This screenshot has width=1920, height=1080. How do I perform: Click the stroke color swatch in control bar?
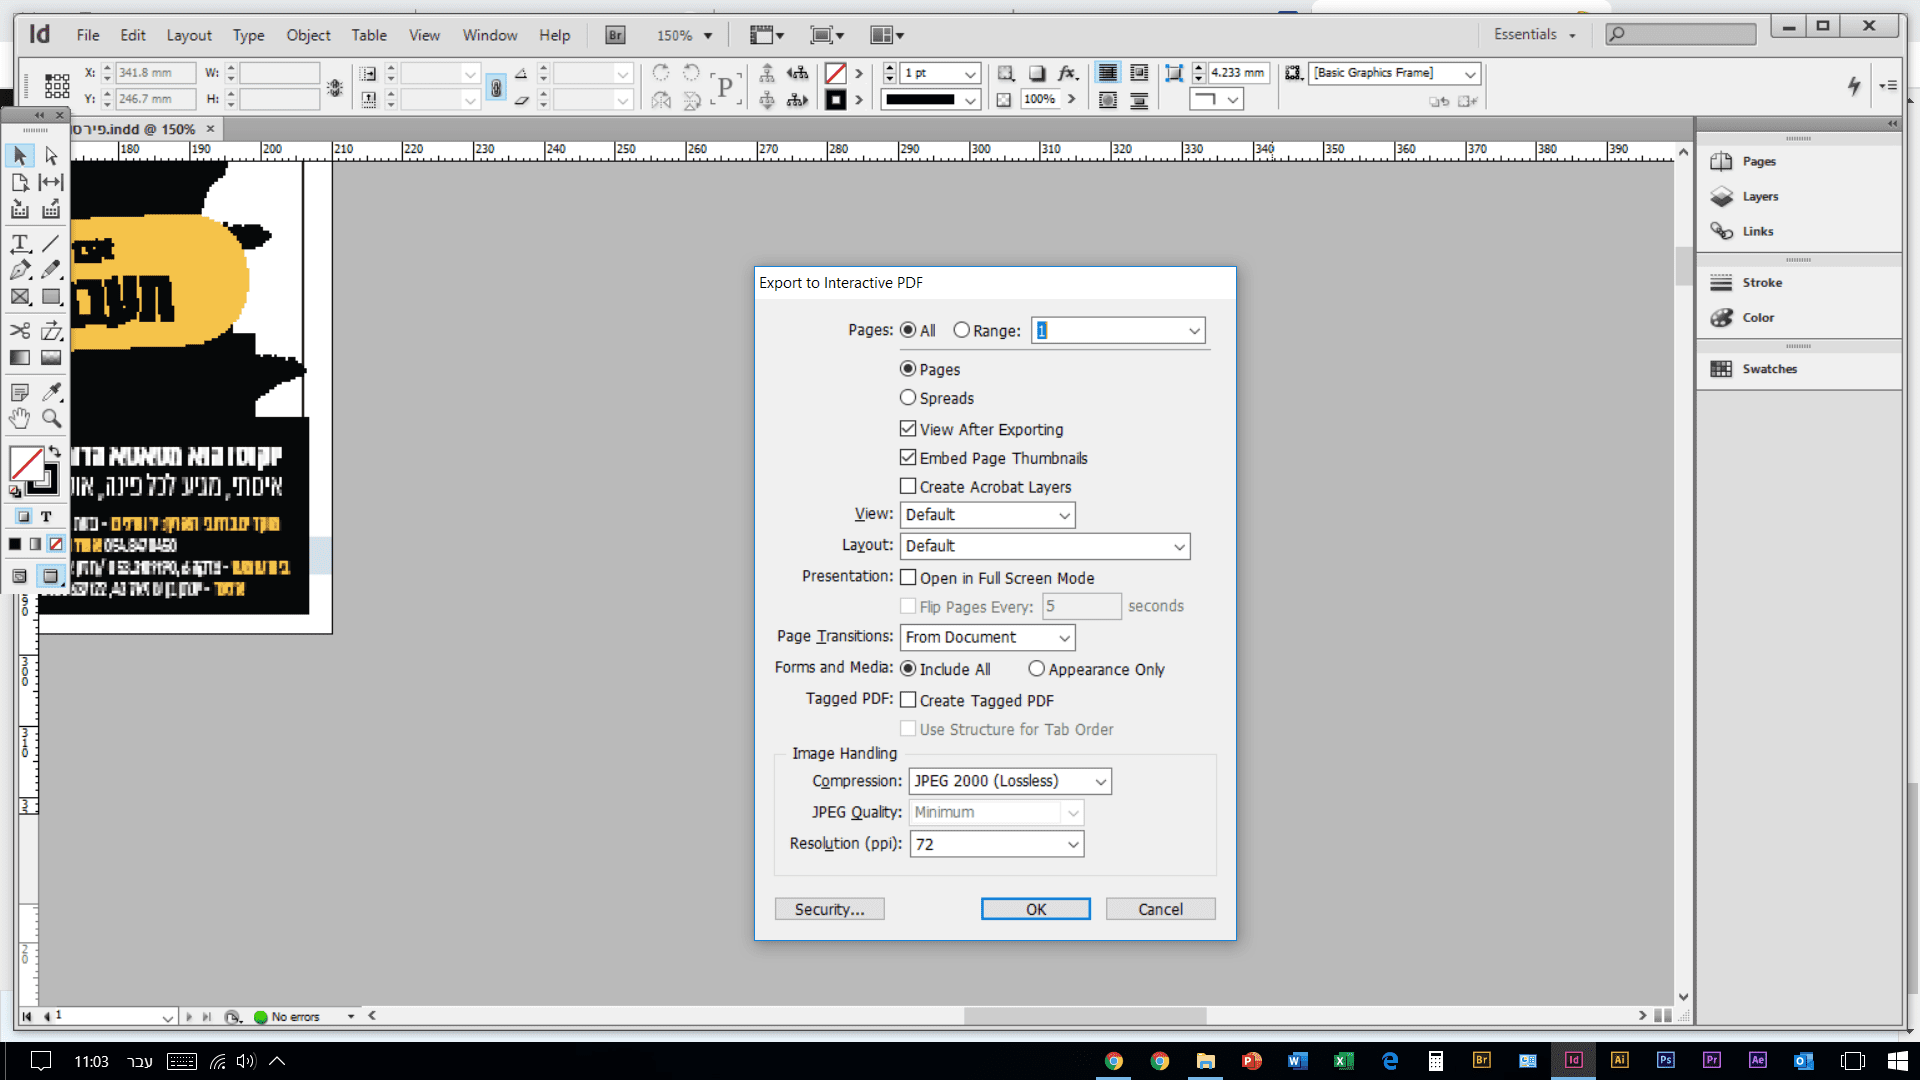coord(836,100)
